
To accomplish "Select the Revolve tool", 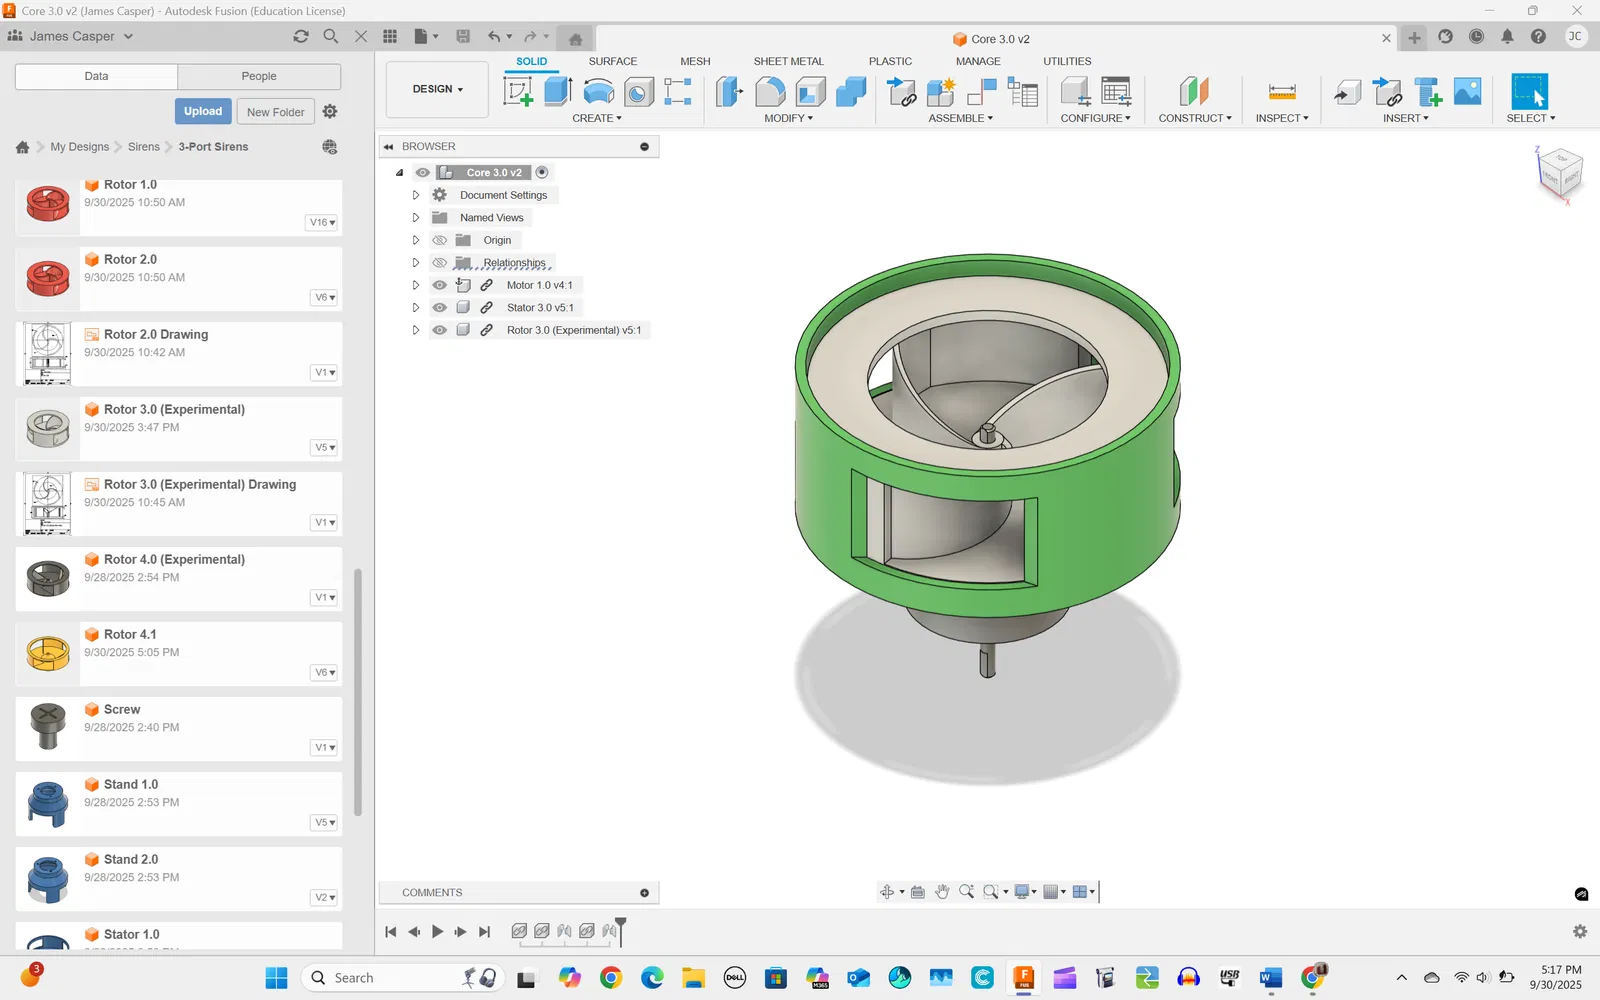I will tap(598, 92).
